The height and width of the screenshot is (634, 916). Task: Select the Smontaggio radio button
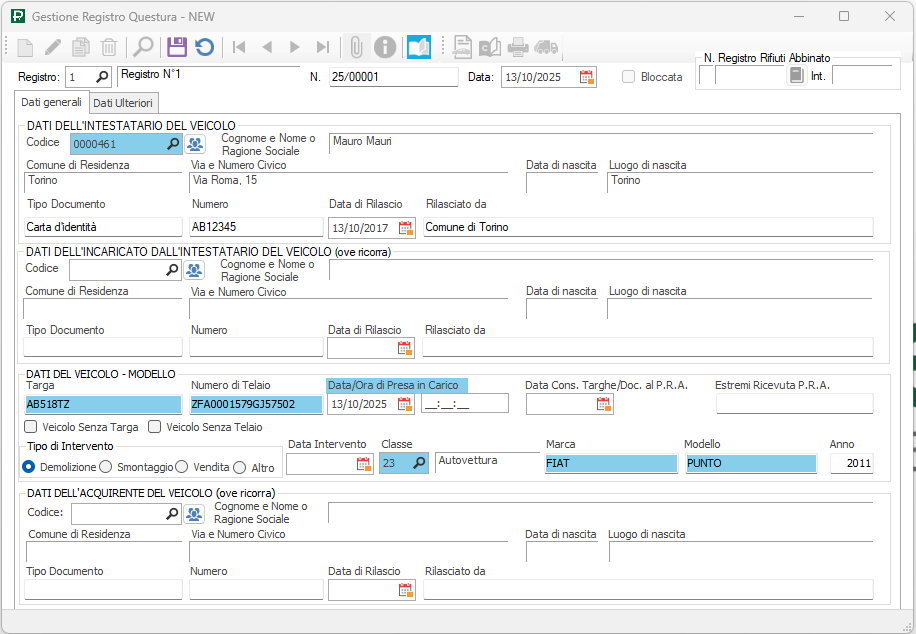click(106, 467)
